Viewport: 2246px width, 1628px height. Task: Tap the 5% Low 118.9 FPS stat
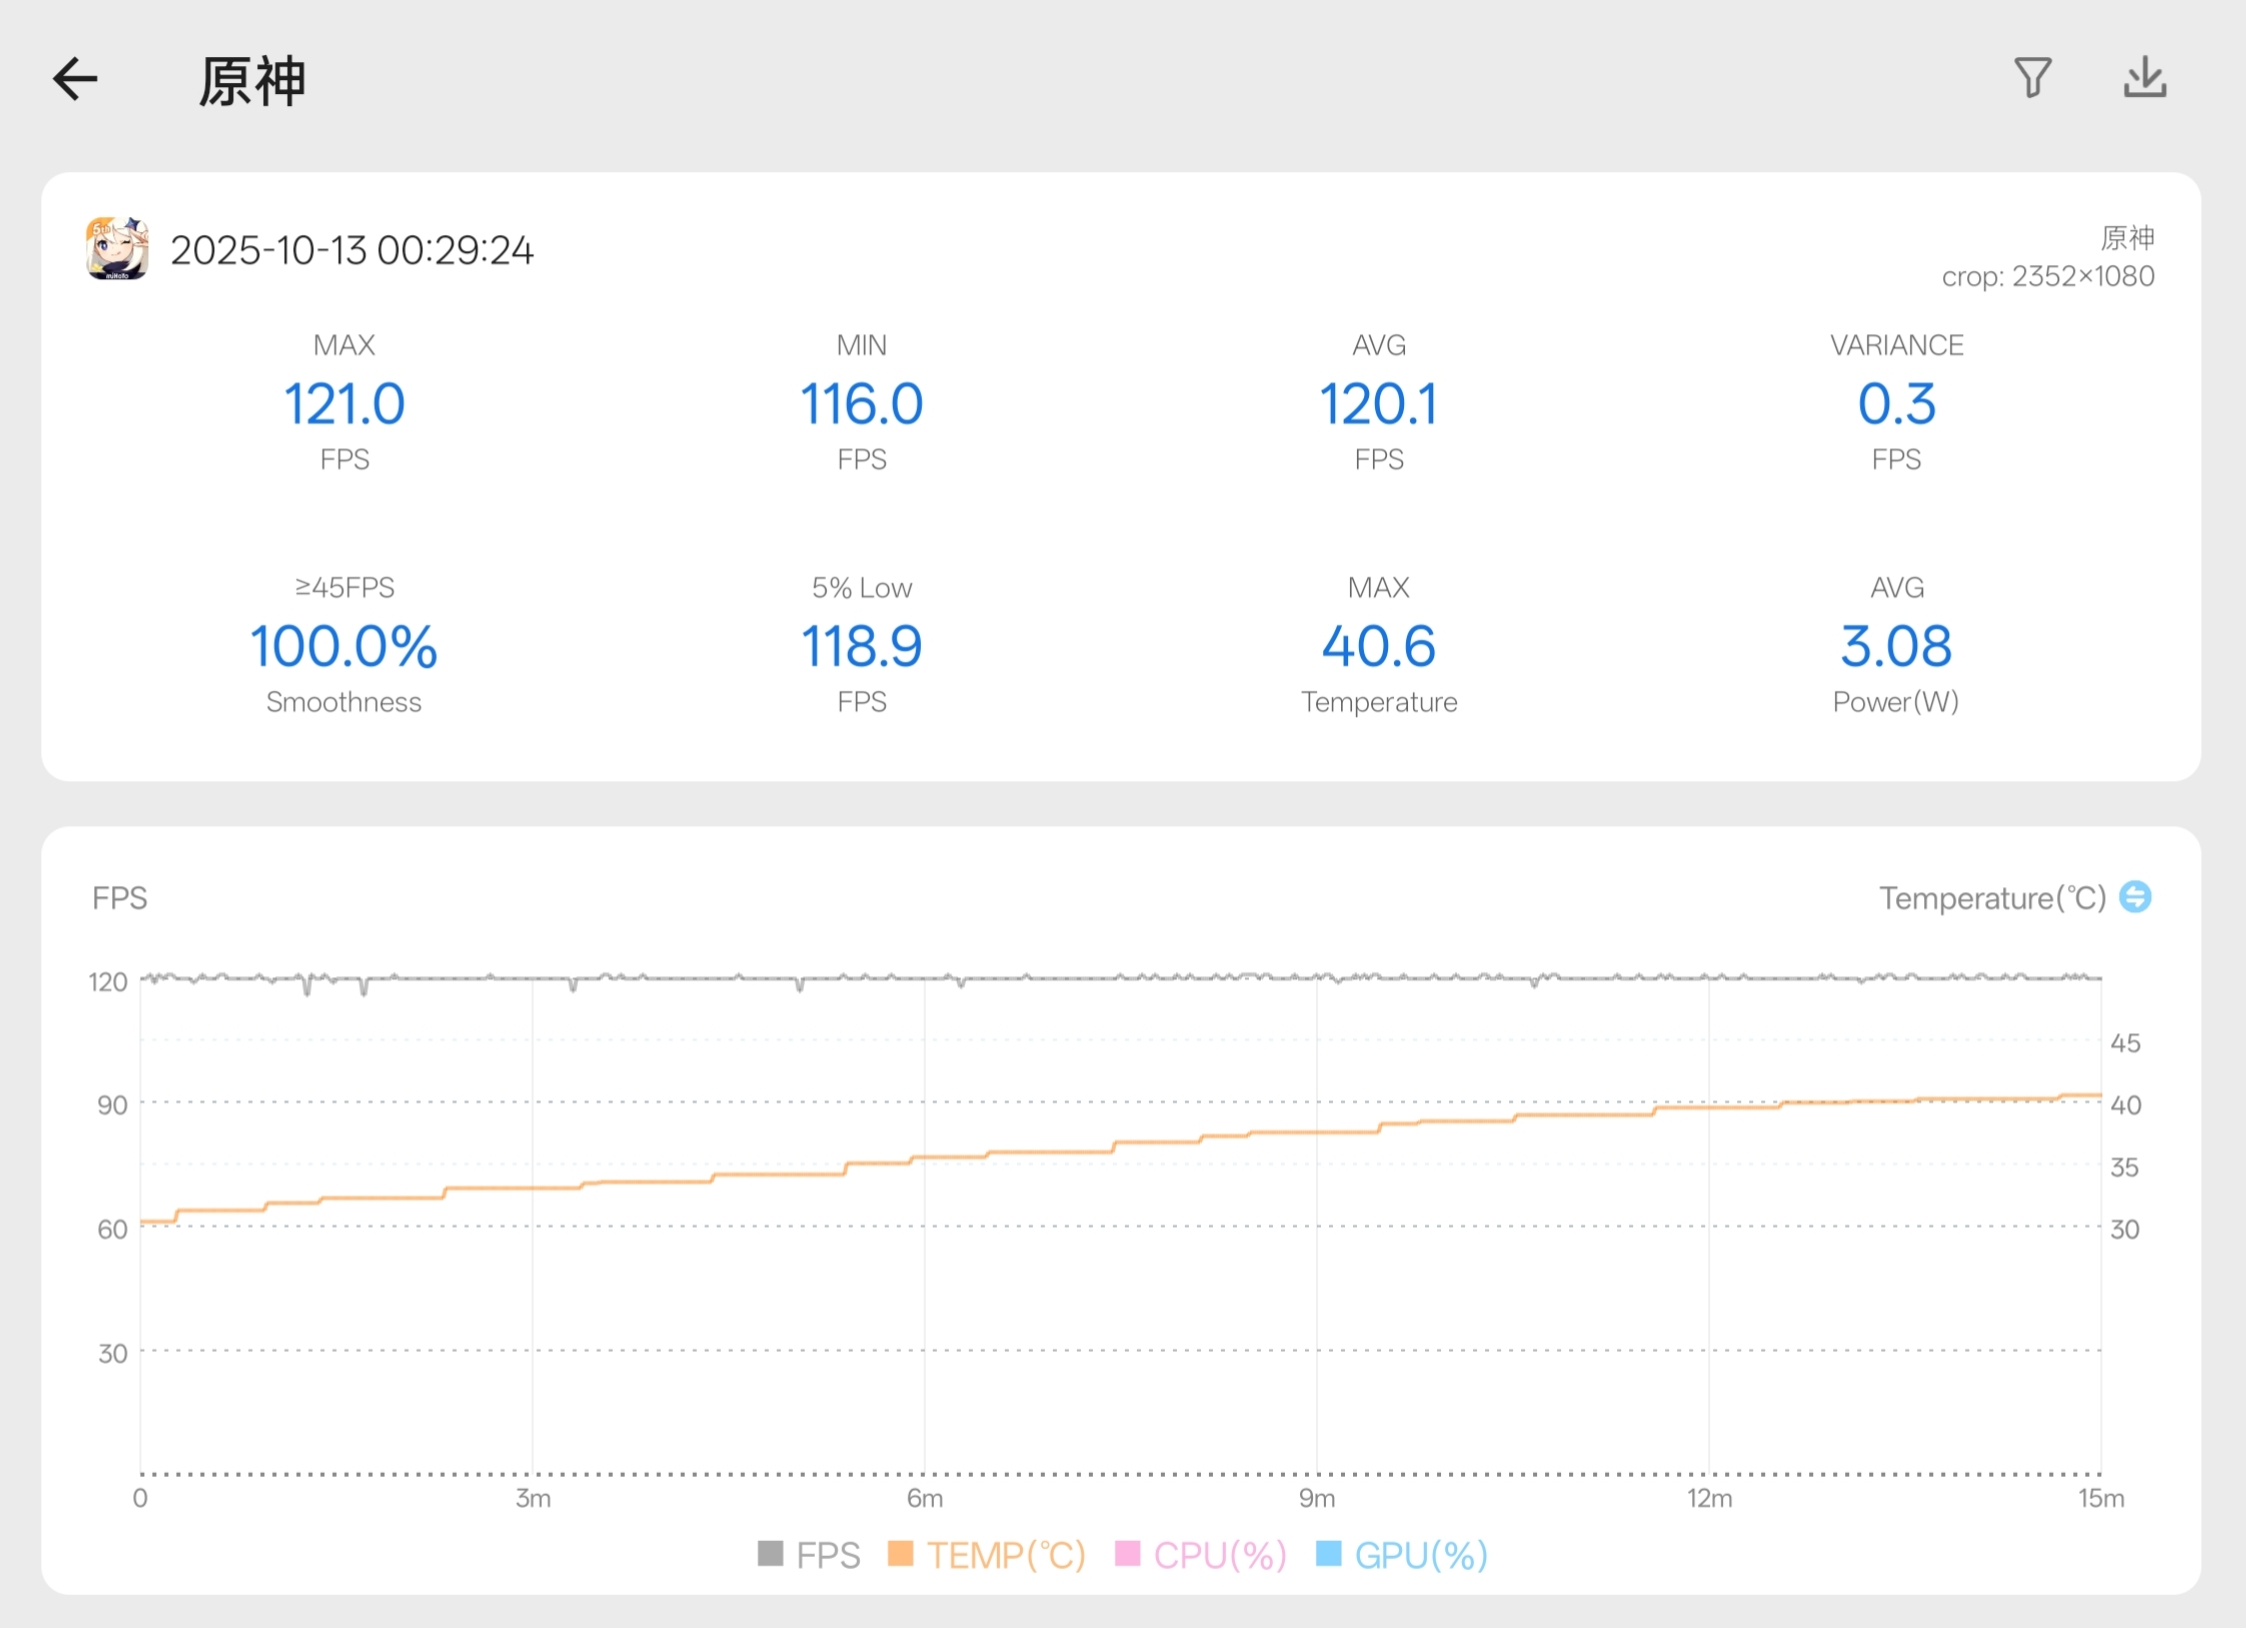[861, 646]
